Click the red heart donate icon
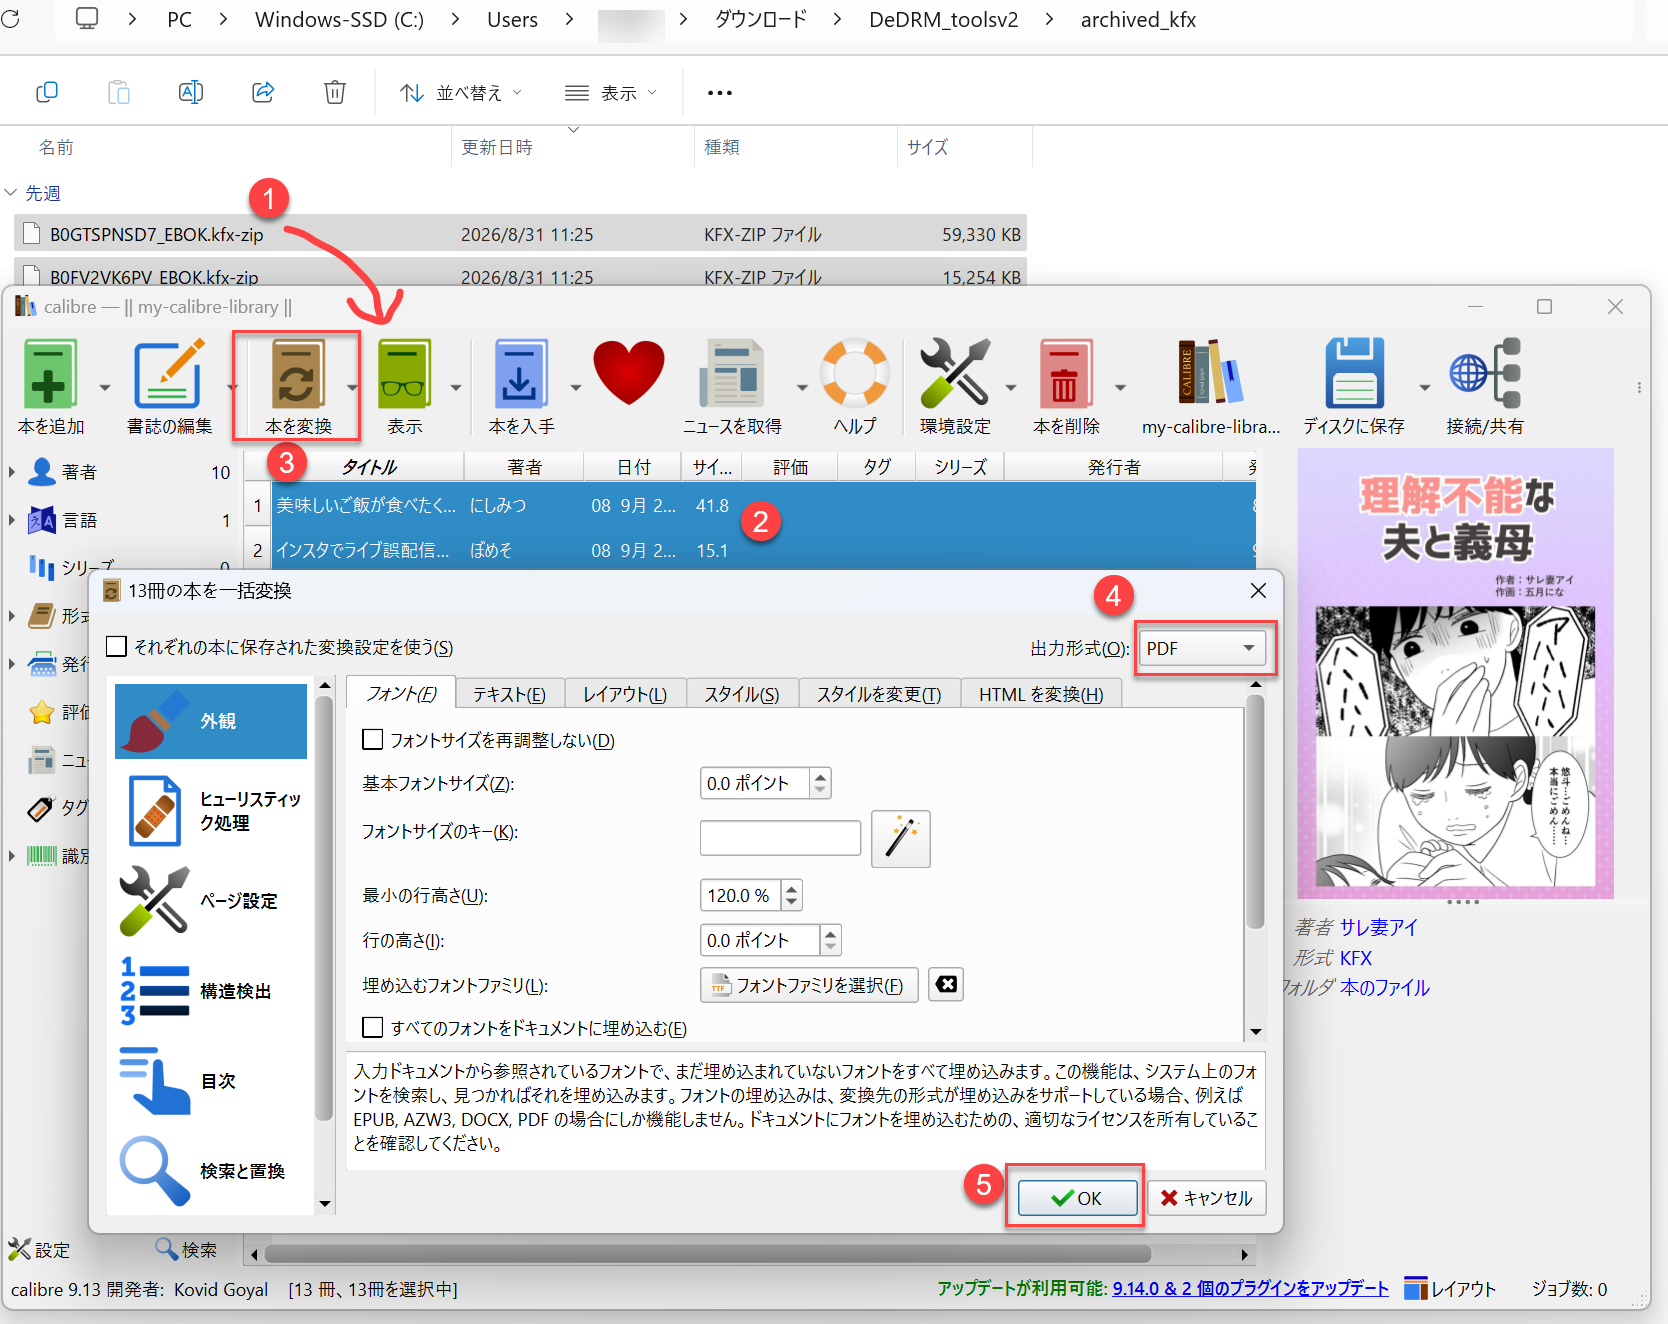Image resolution: width=1668 pixels, height=1324 pixels. tap(629, 372)
